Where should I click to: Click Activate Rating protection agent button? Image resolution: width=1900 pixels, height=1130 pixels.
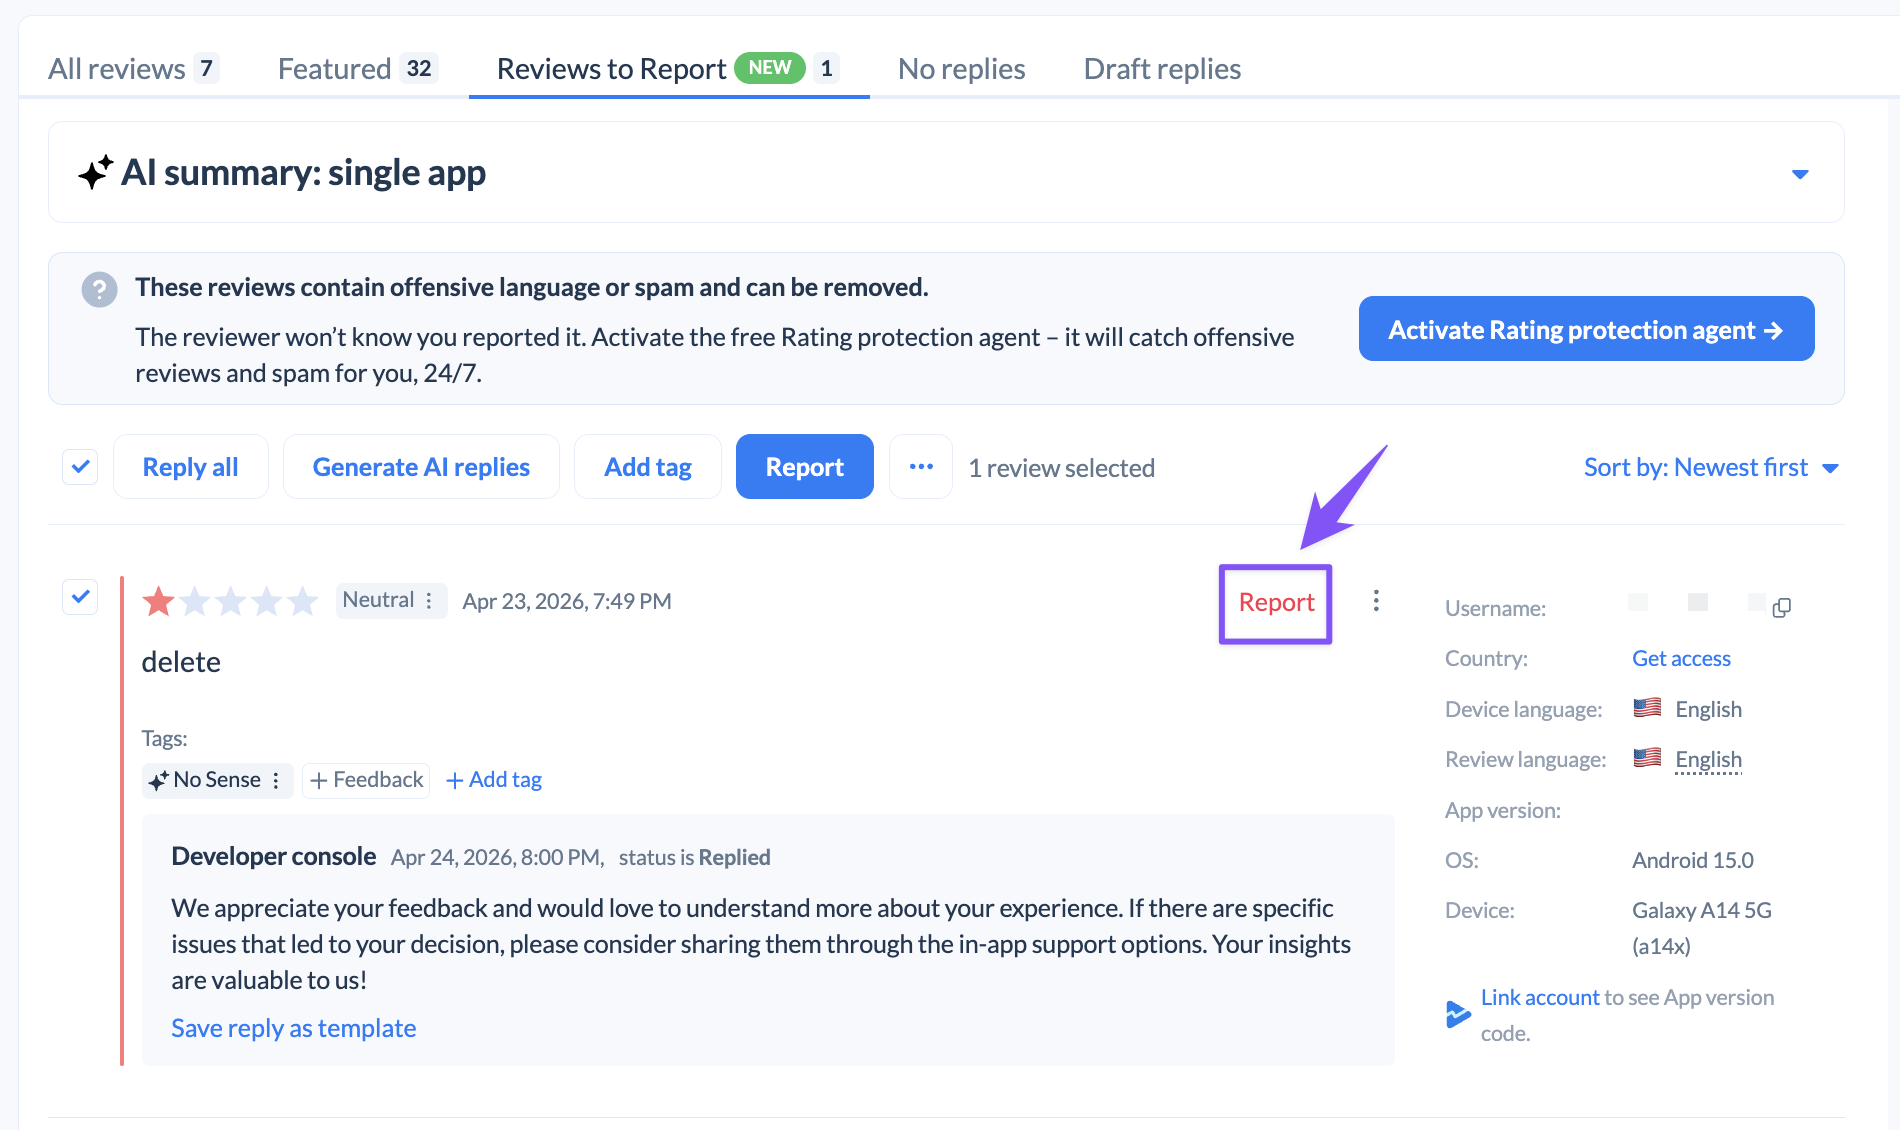(1586, 329)
